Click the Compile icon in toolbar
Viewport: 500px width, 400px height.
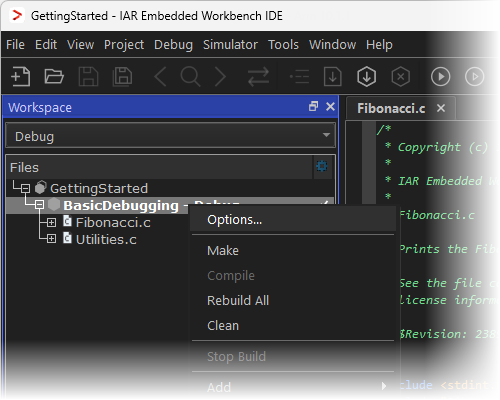(x=333, y=76)
